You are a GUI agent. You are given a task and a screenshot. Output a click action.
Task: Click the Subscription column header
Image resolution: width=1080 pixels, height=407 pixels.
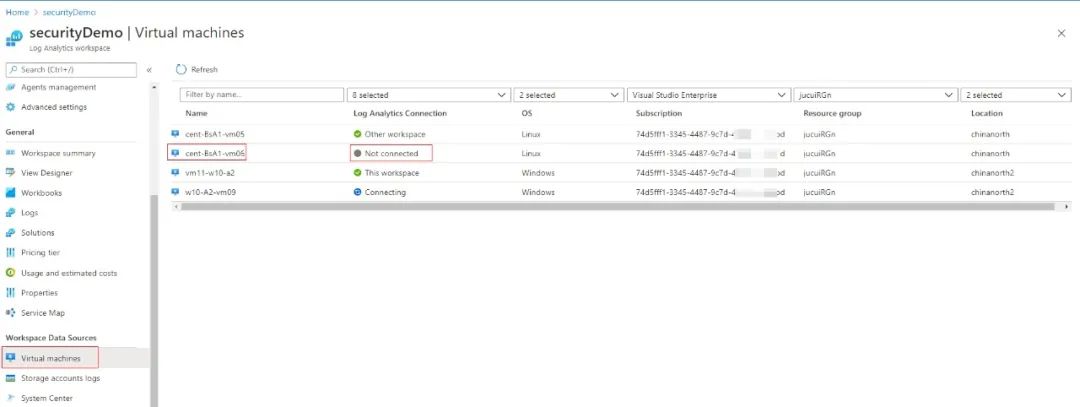pyautogui.click(x=658, y=113)
